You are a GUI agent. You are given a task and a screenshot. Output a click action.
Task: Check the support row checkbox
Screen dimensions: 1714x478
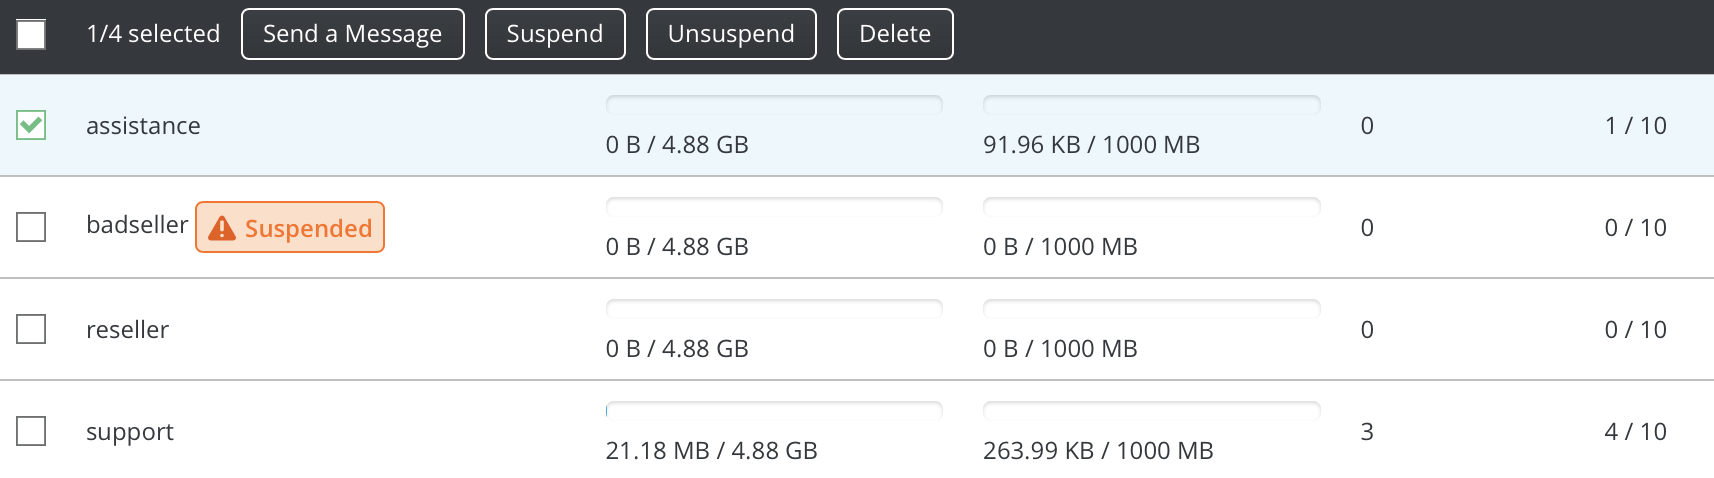(31, 431)
